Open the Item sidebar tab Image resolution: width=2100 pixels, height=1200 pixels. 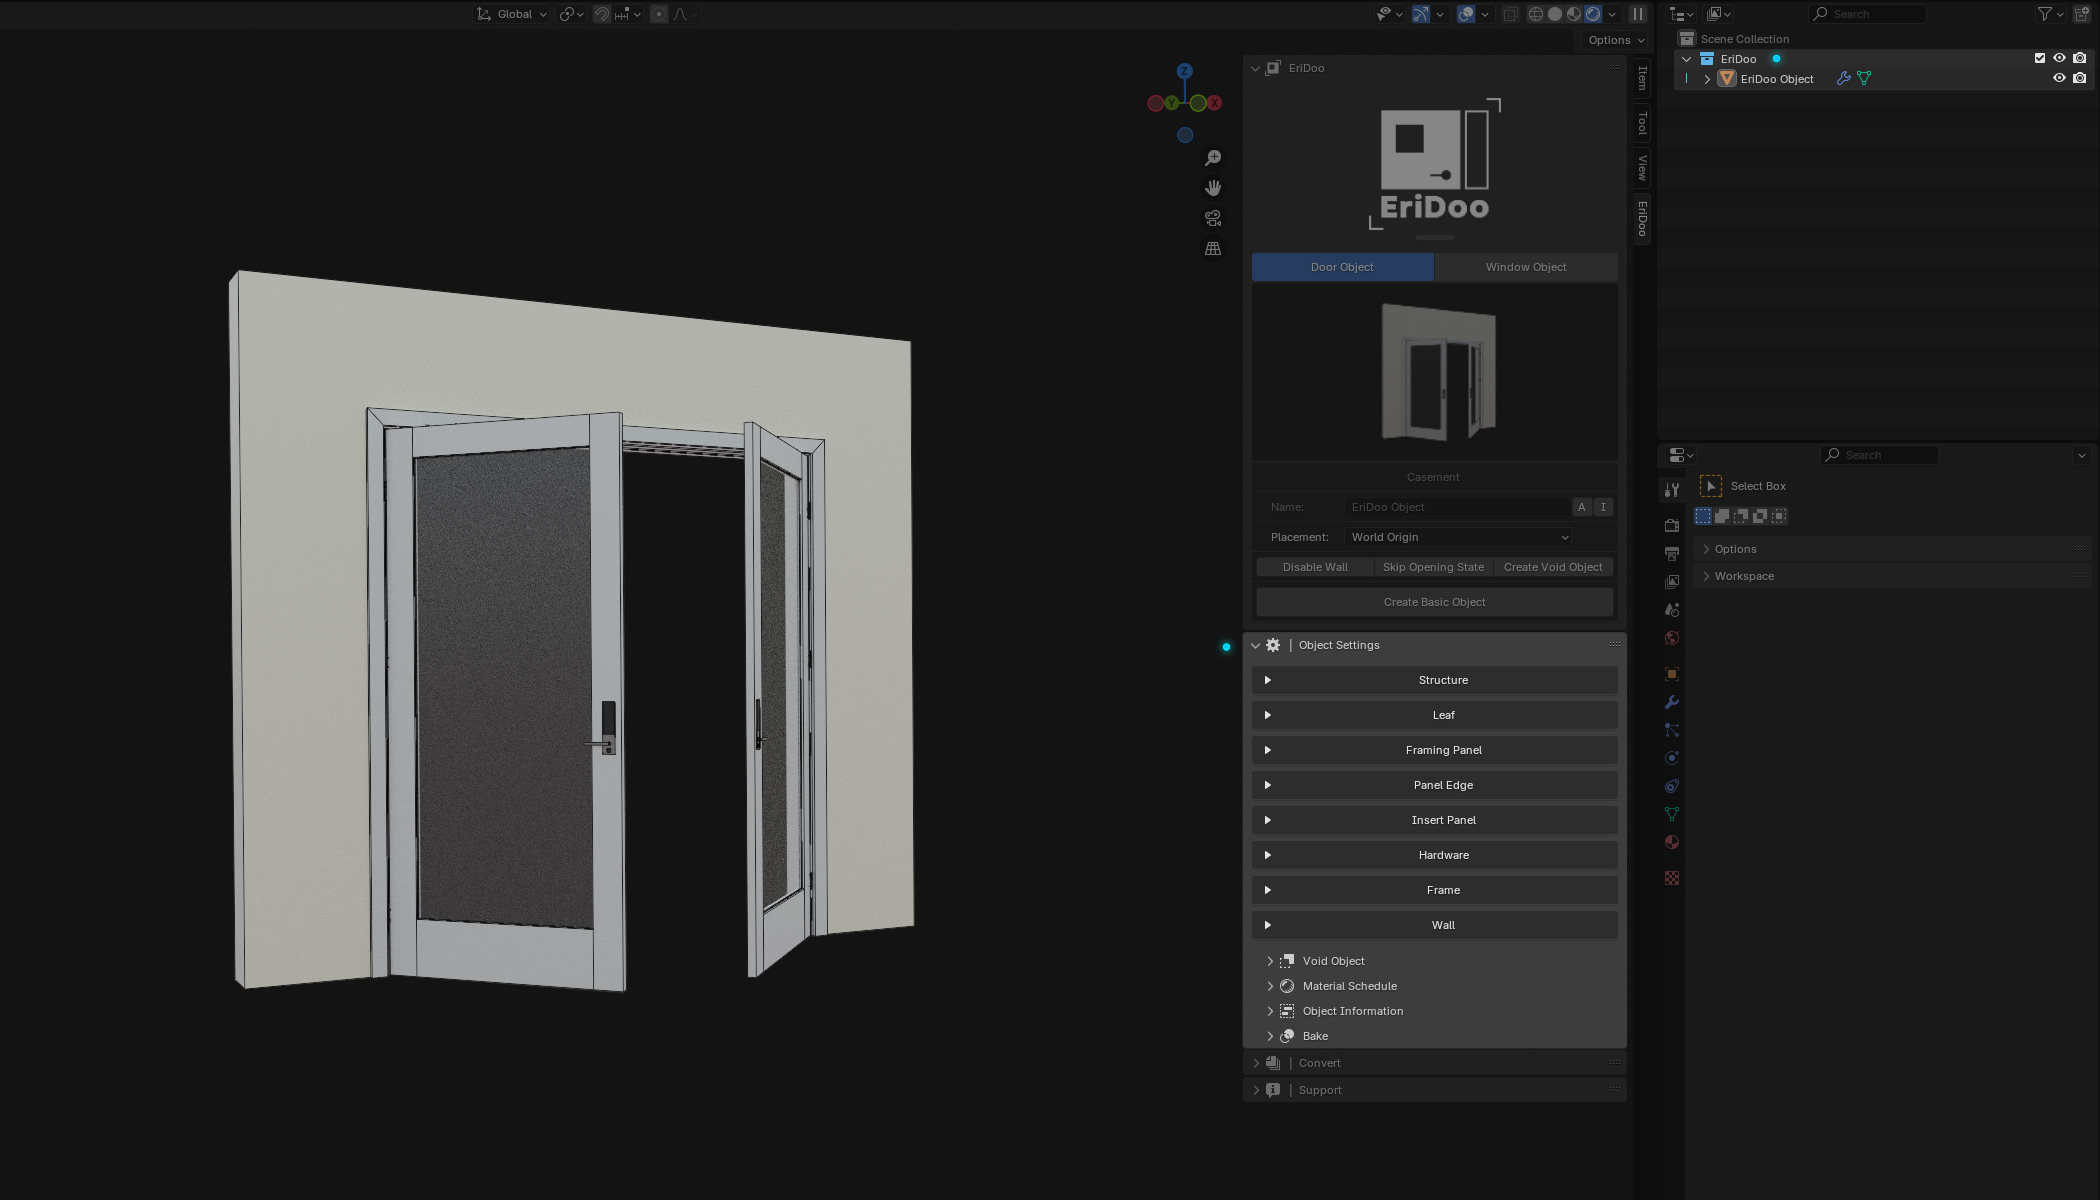coord(1642,78)
